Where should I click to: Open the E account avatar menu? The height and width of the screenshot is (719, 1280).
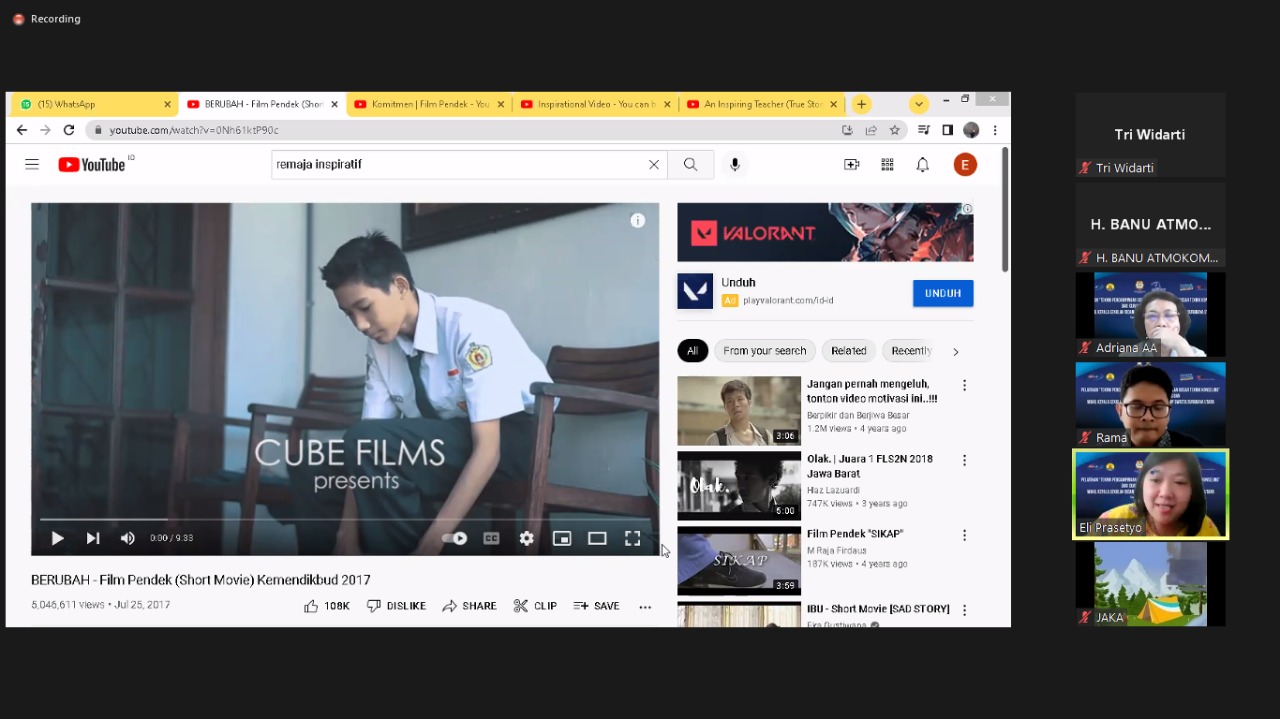[965, 164]
